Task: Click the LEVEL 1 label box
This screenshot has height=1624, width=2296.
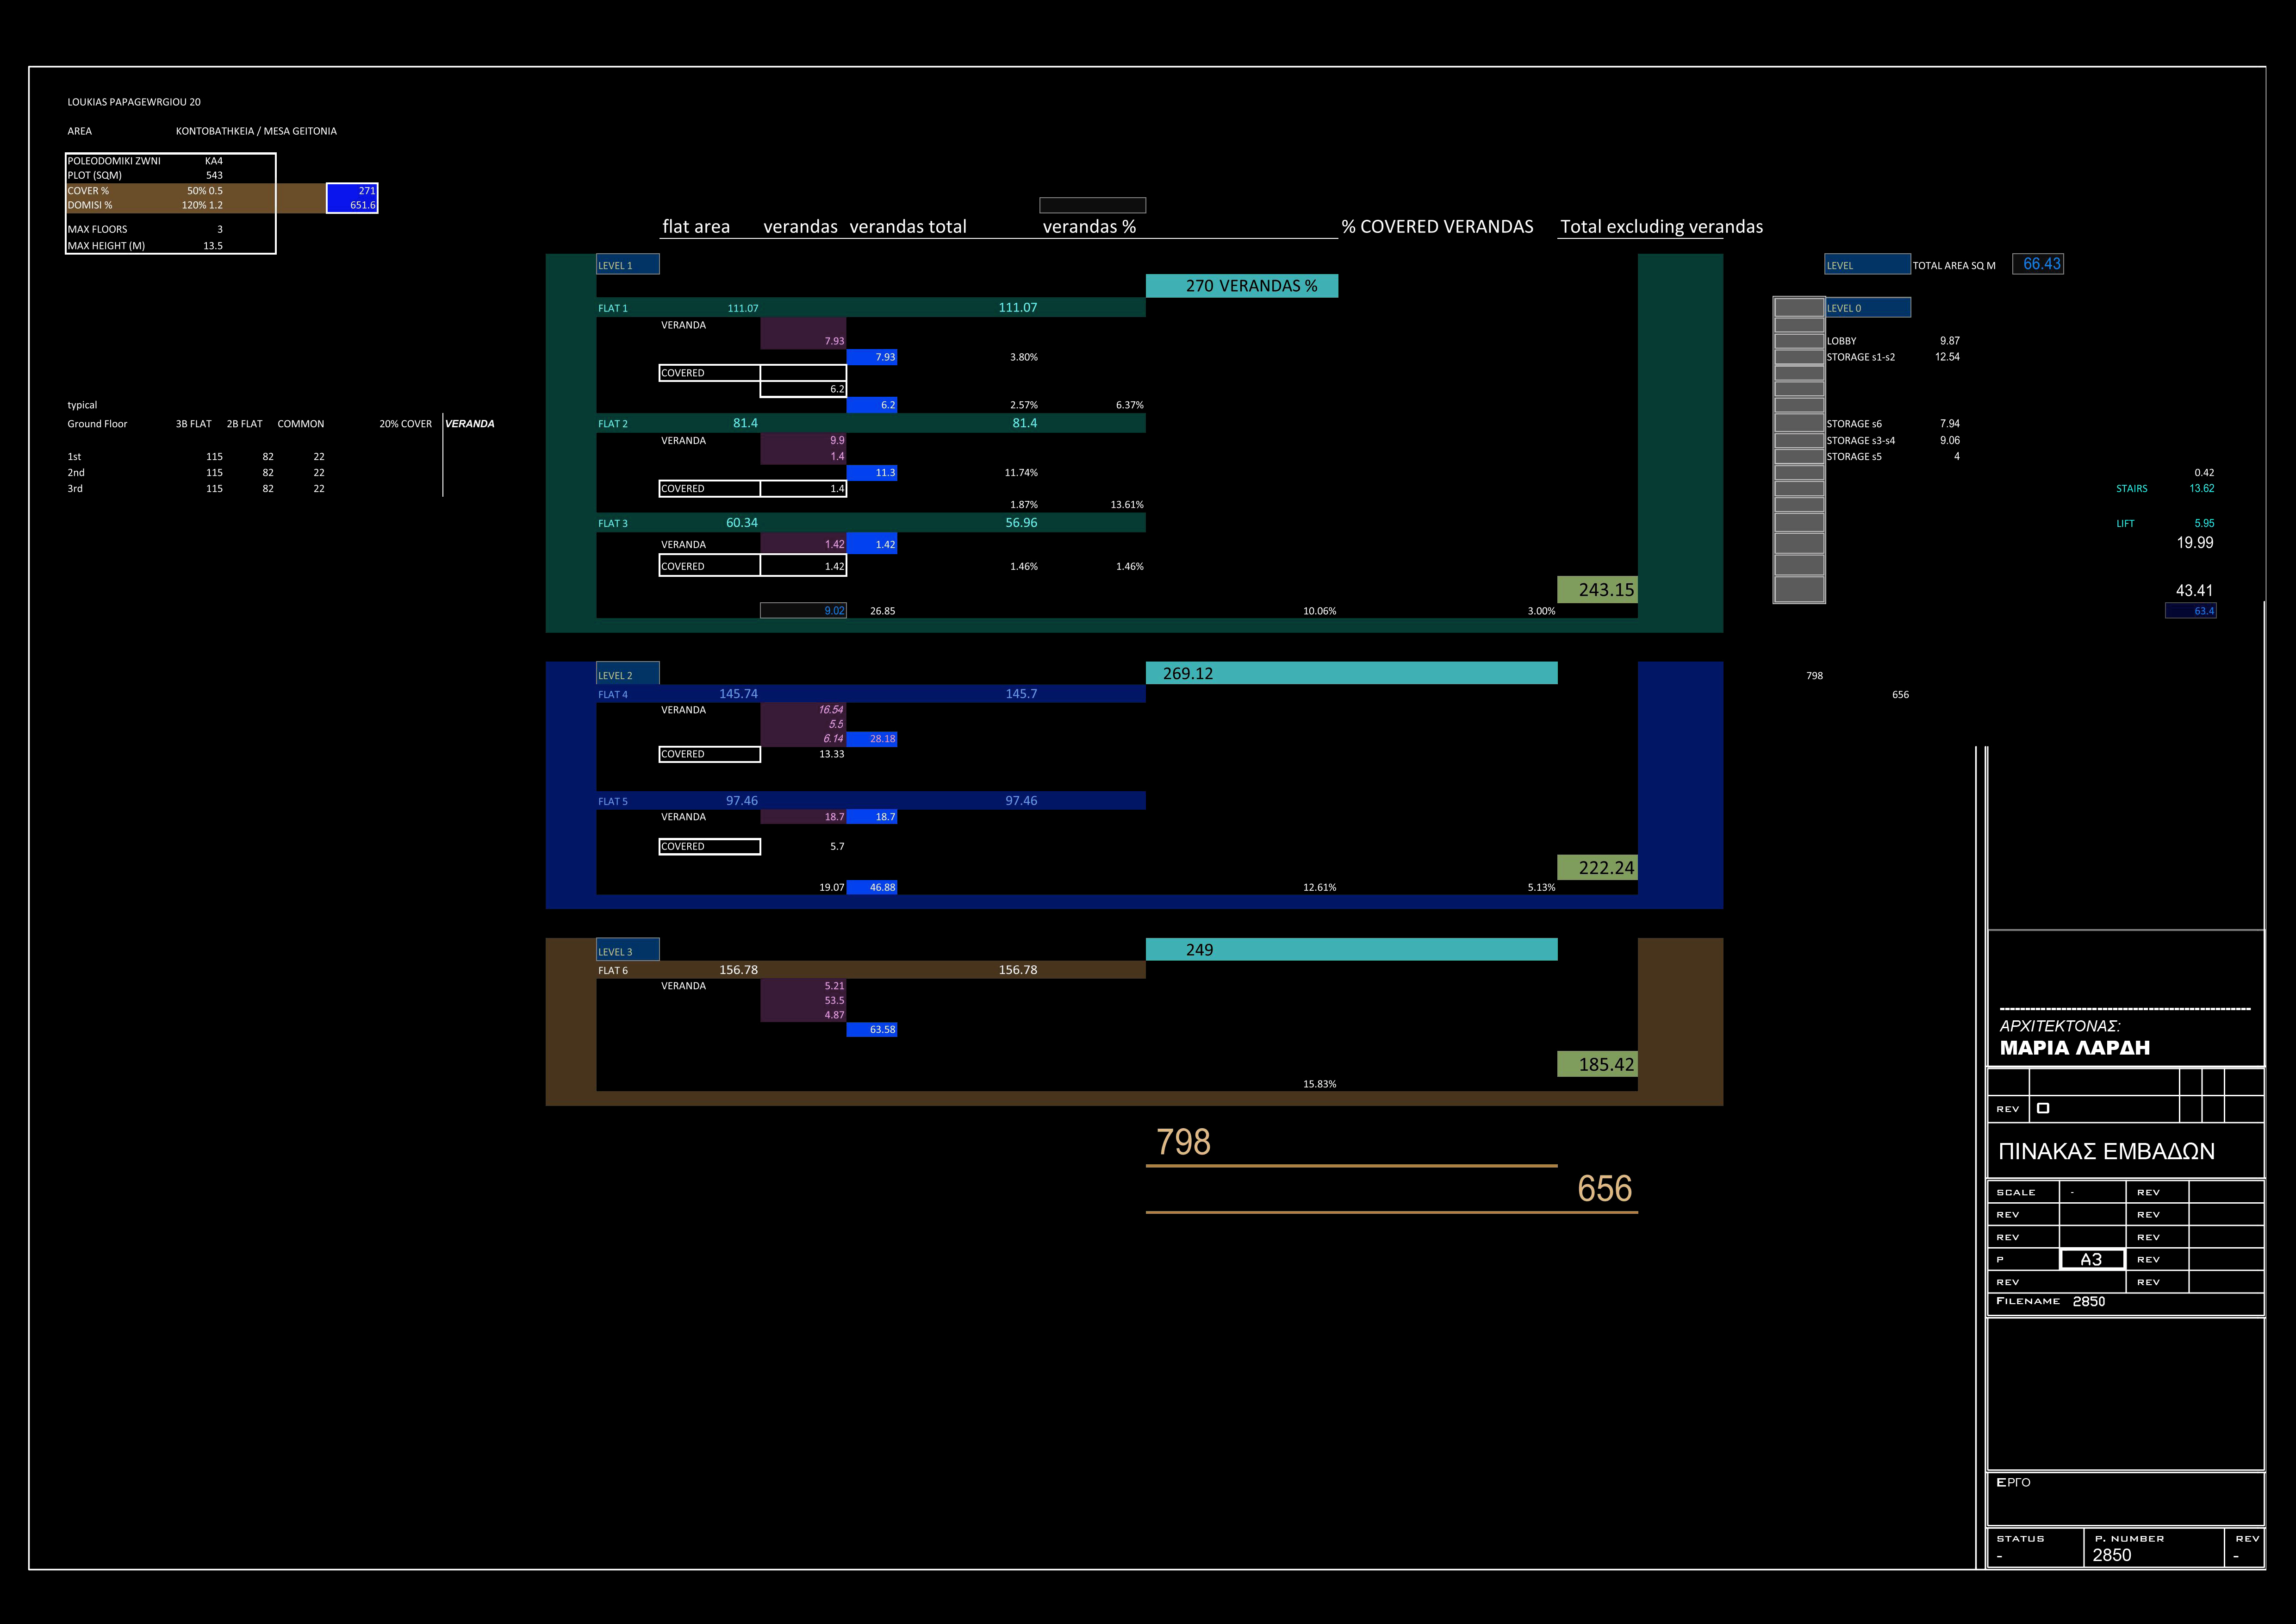Action: tap(627, 265)
